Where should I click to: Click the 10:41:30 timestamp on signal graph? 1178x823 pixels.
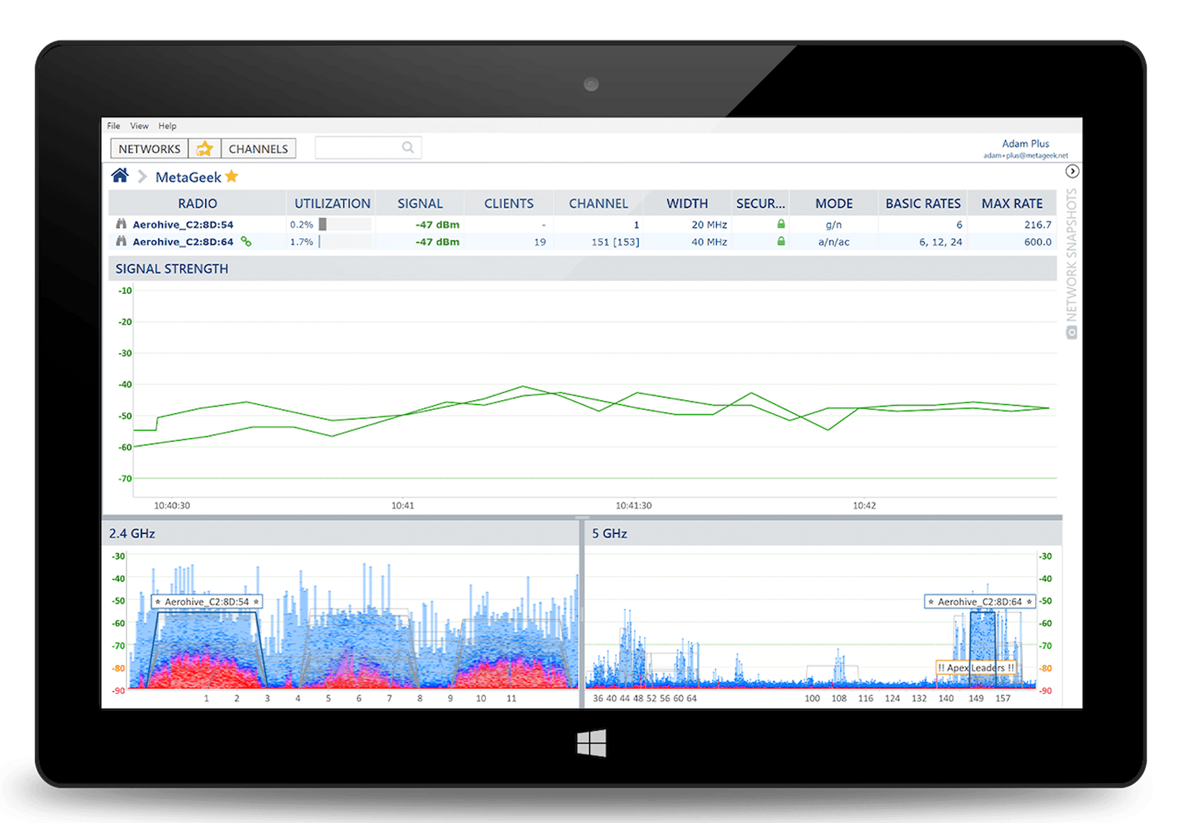633,506
